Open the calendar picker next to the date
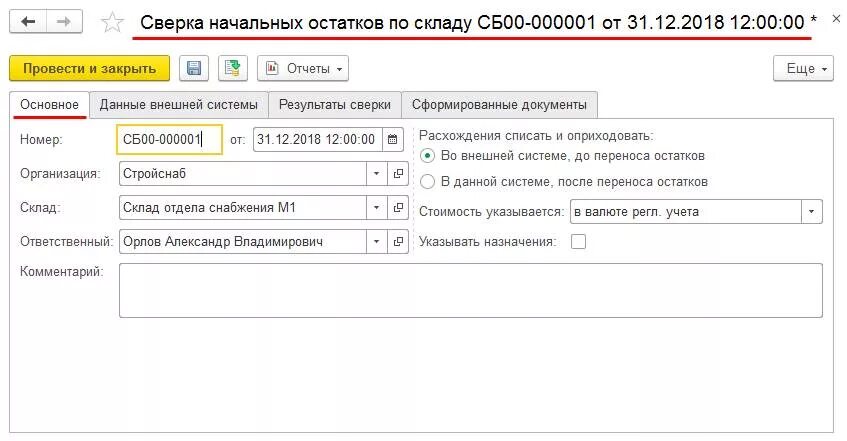The image size is (847, 441). 393,139
